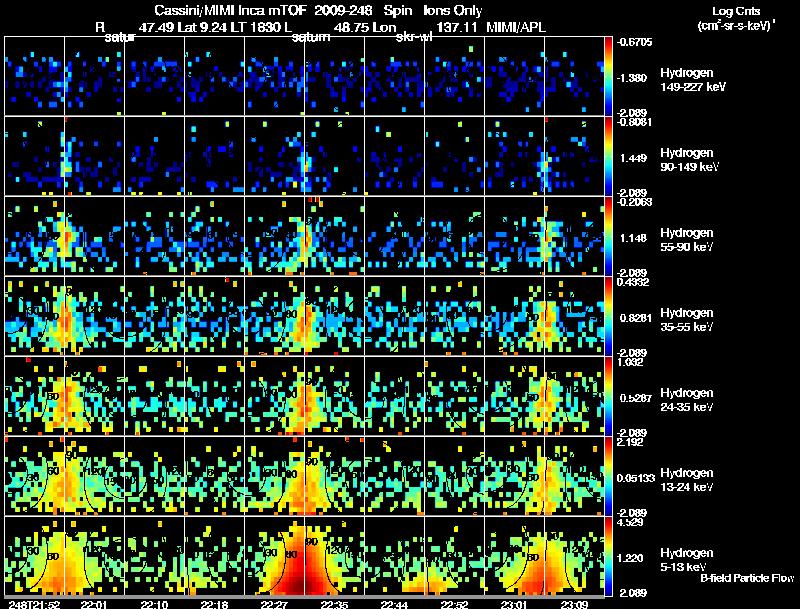The height and width of the screenshot is (609, 800).
Task: Click the colorbar midpoint value '1.148'
Action: coord(633,238)
